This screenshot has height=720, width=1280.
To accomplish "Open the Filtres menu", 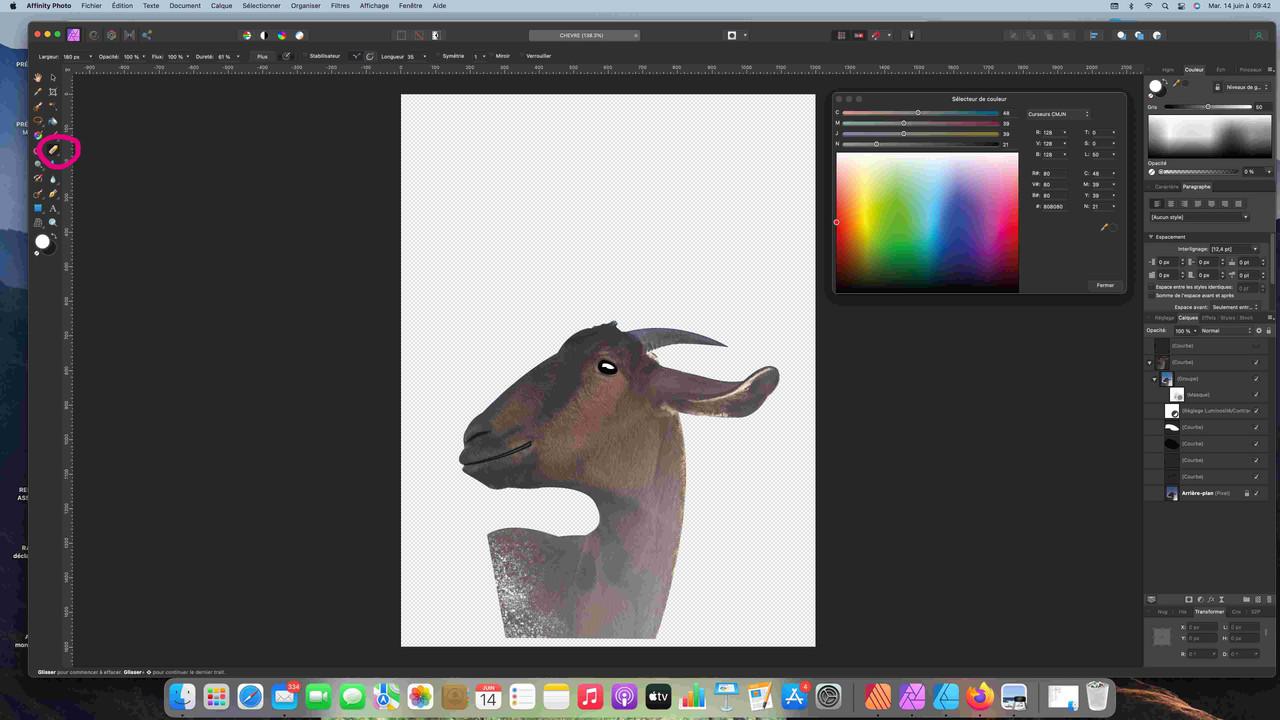I will pyautogui.click(x=340, y=6).
